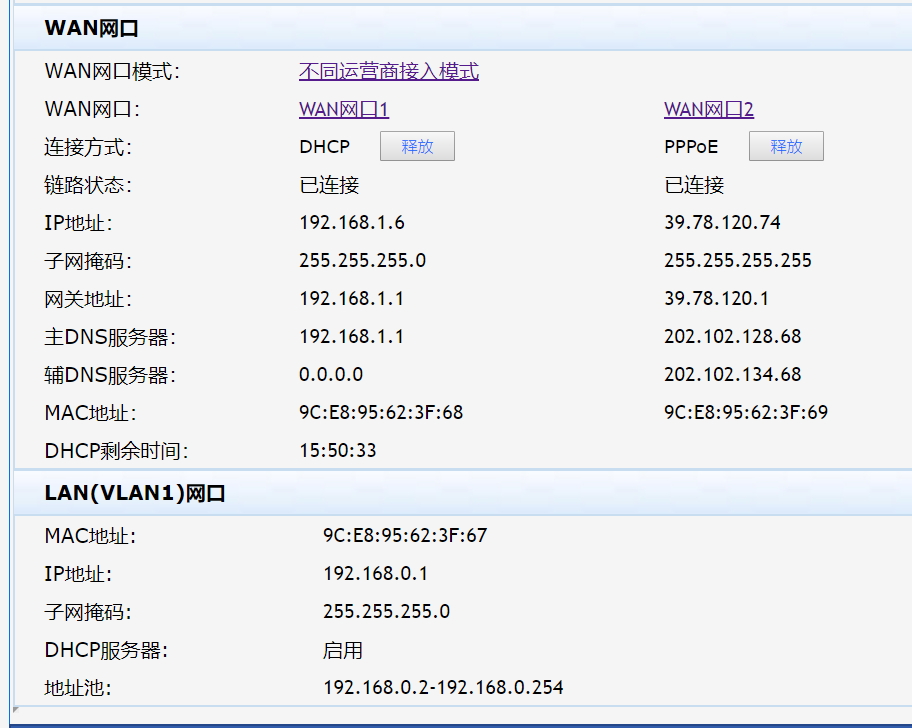Viewport: 912px width, 728px height.
Task: Click WAN1 MAC address 9C:E8:95:62:3F:68
Action: click(380, 413)
